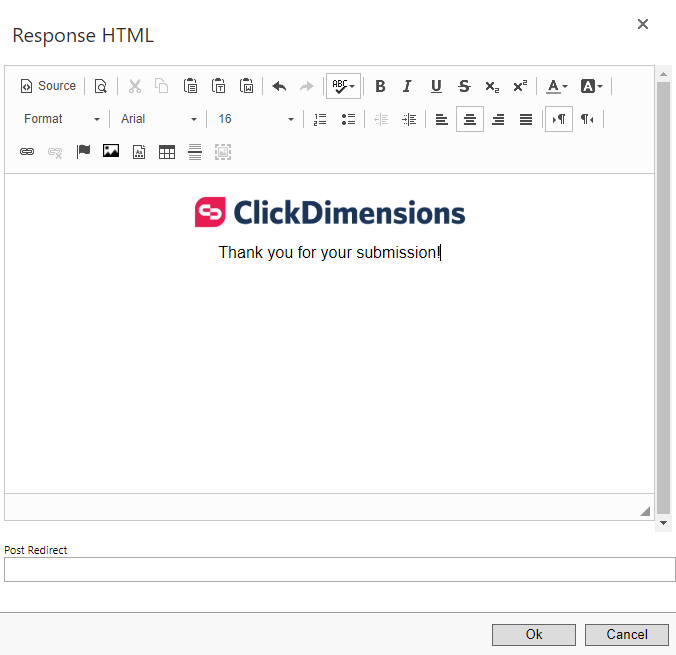Click the Unlink icon
Image resolution: width=676 pixels, height=655 pixels.
[55, 152]
